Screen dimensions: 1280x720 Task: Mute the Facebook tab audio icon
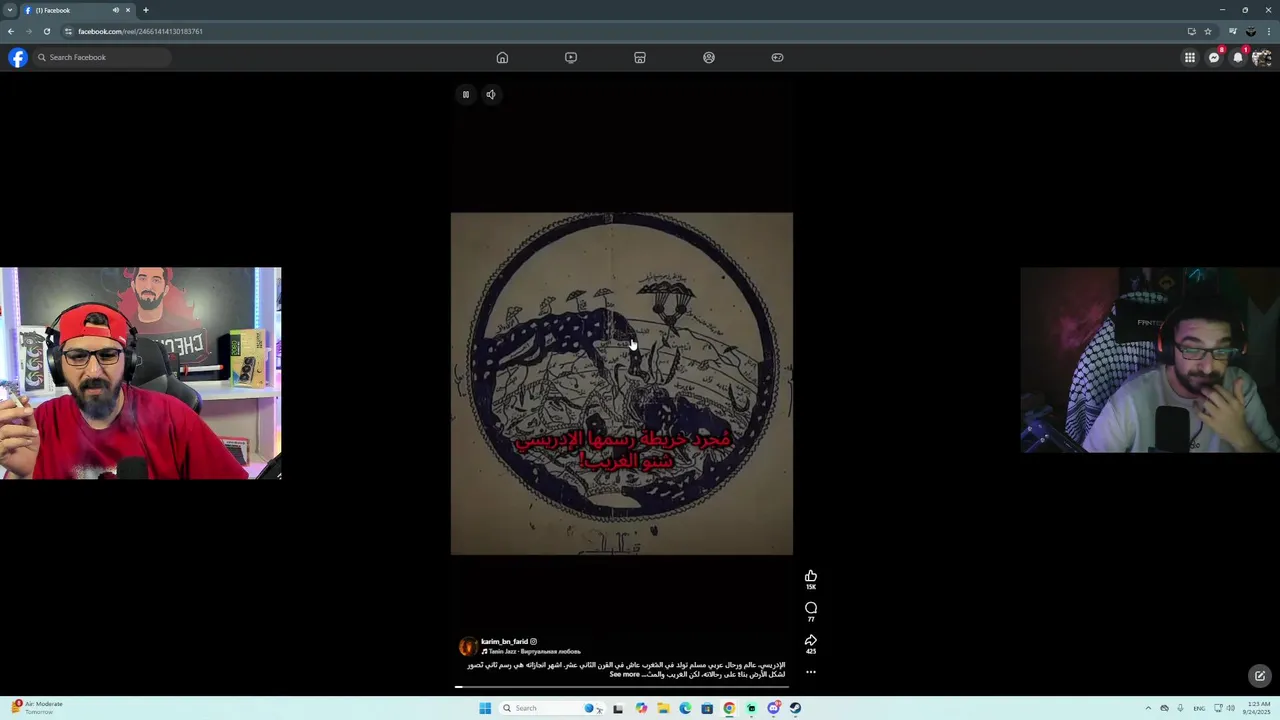click(115, 10)
